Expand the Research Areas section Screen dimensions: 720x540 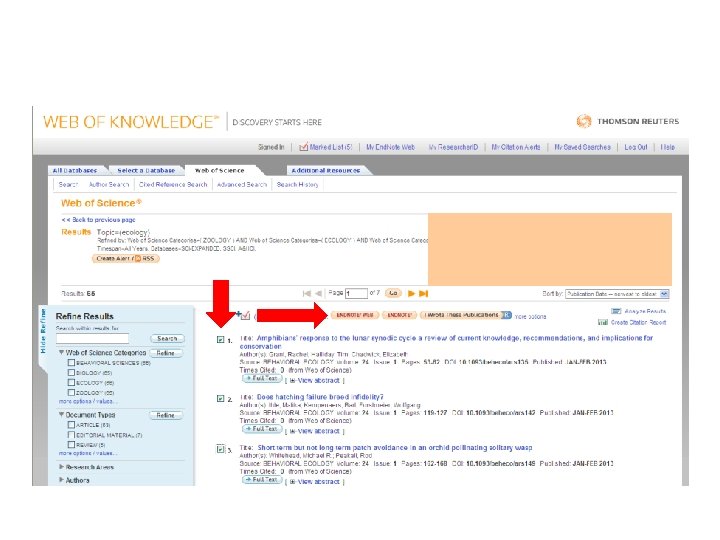pos(61,467)
